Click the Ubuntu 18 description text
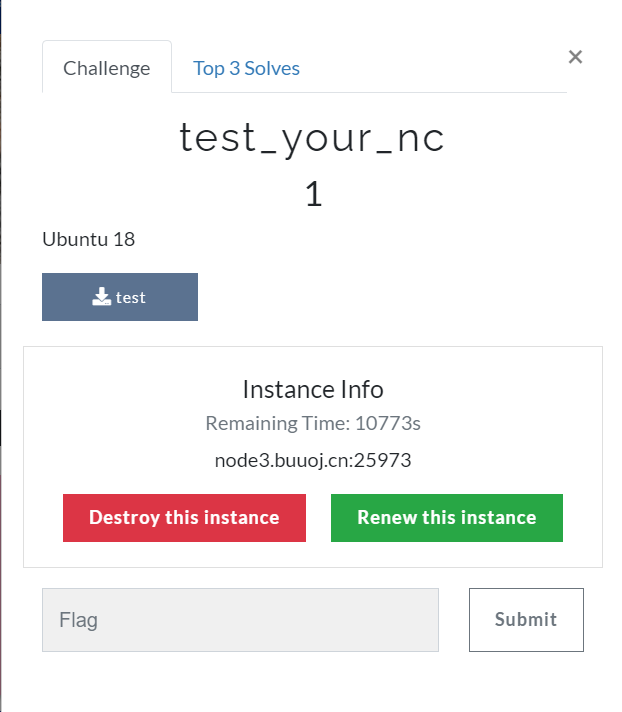The height and width of the screenshot is (712, 622). click(89, 239)
